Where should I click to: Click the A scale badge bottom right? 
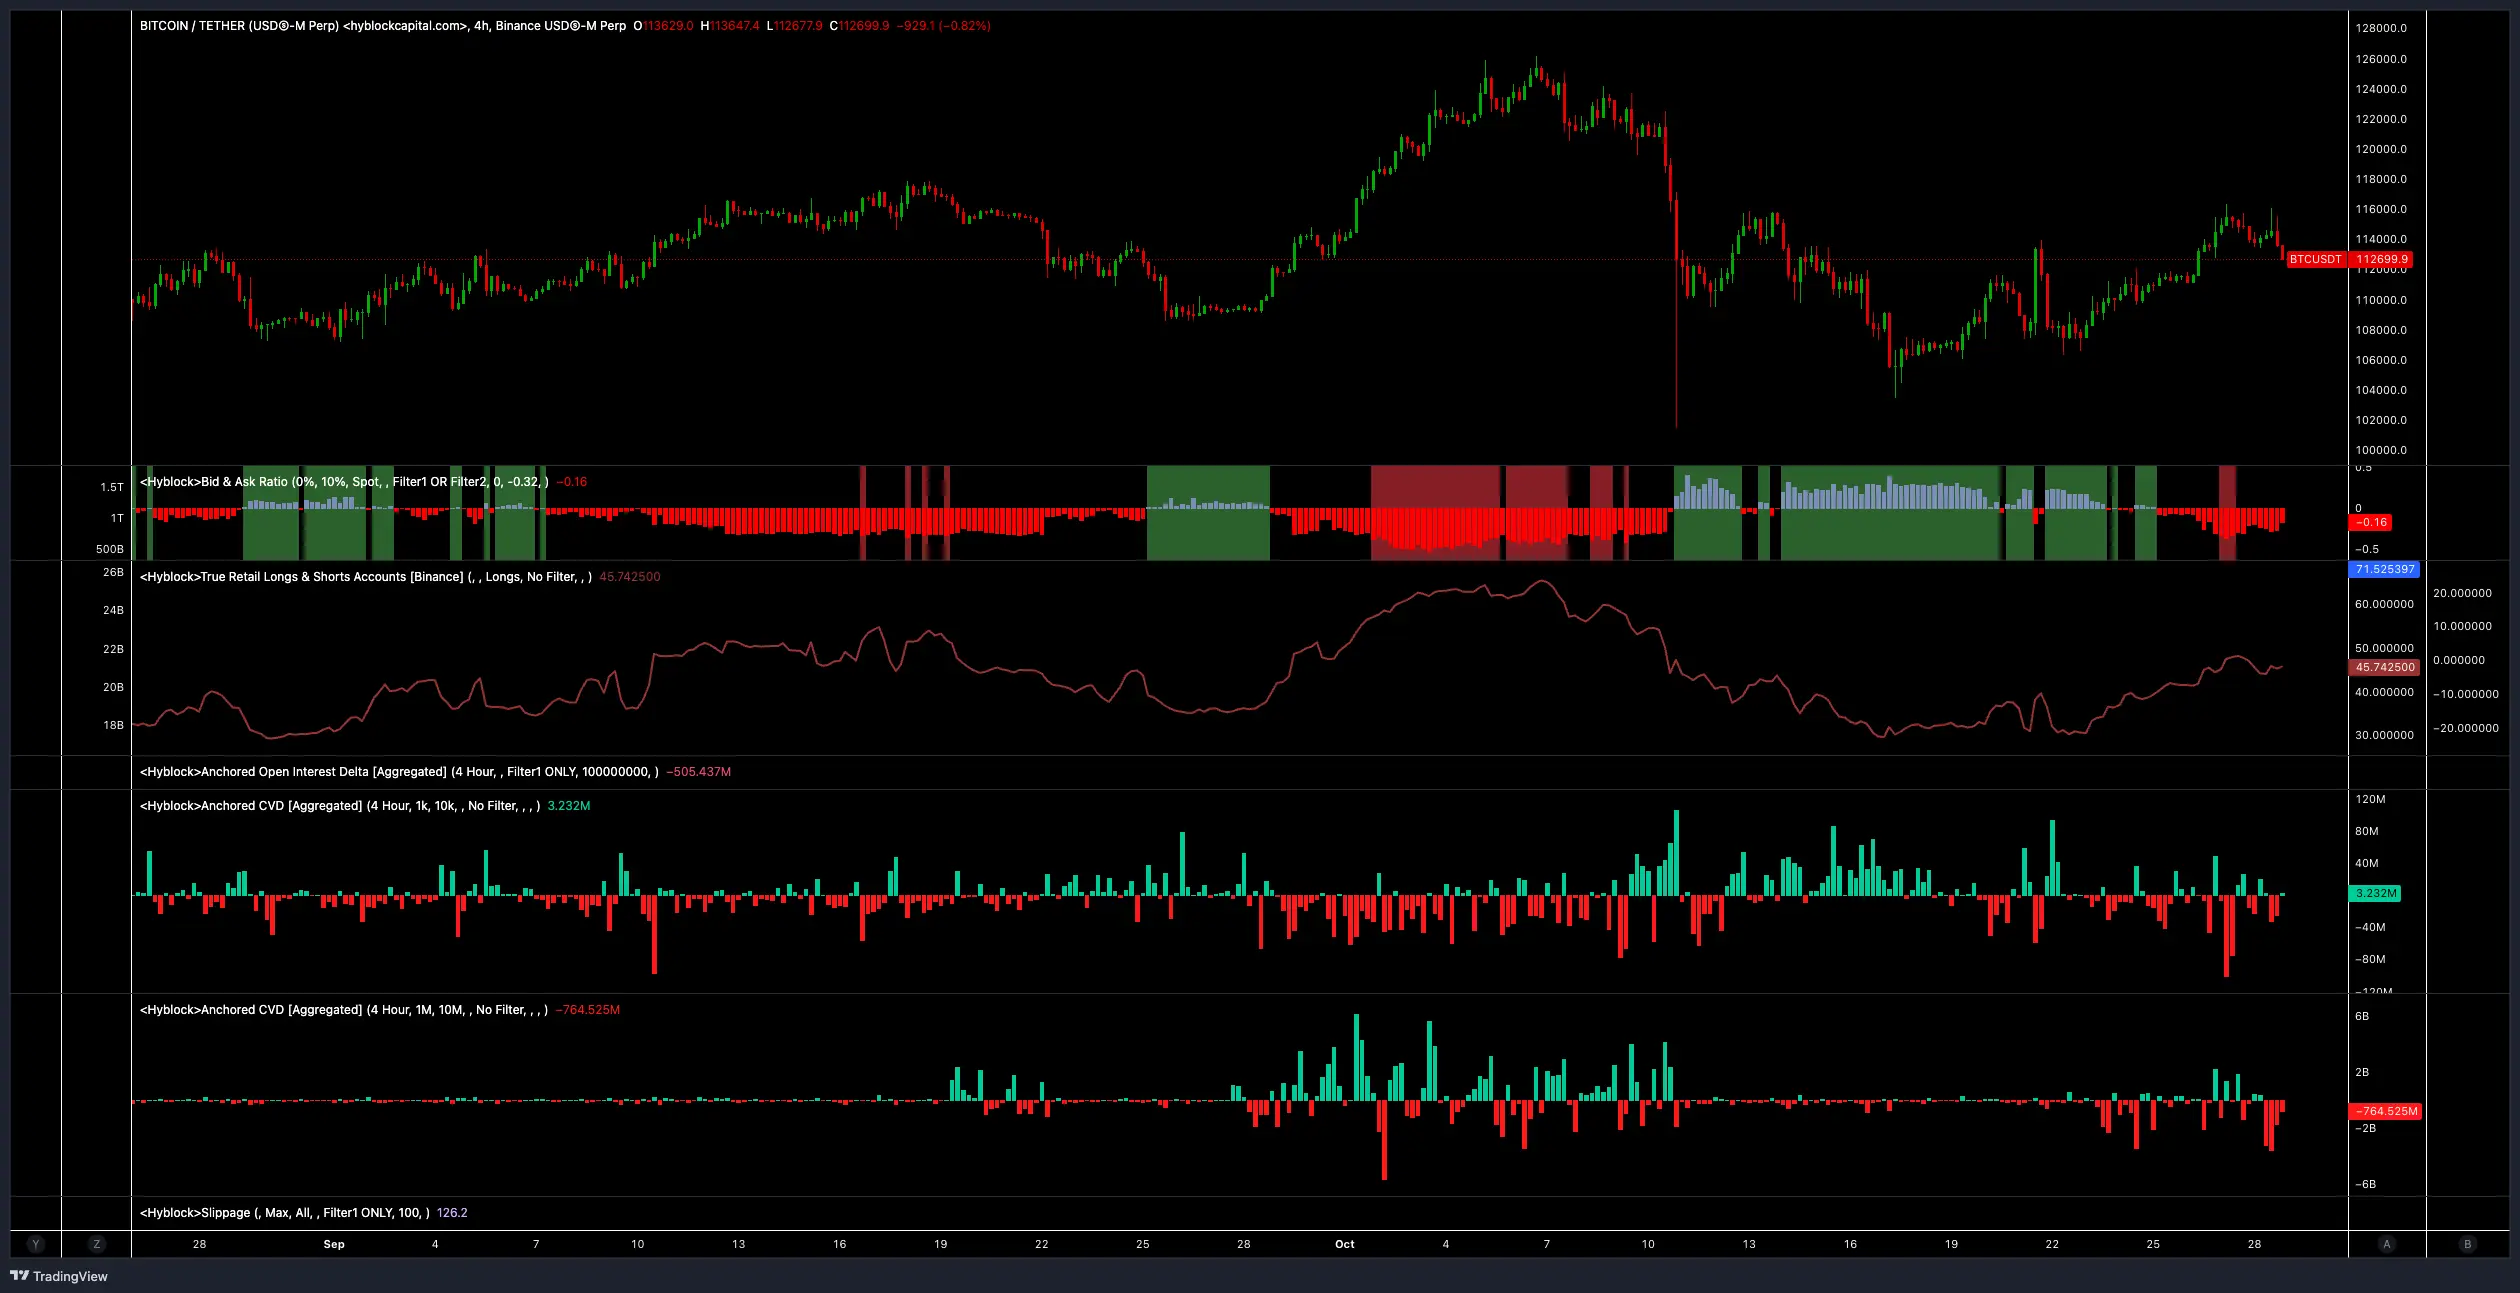[x=2387, y=1244]
